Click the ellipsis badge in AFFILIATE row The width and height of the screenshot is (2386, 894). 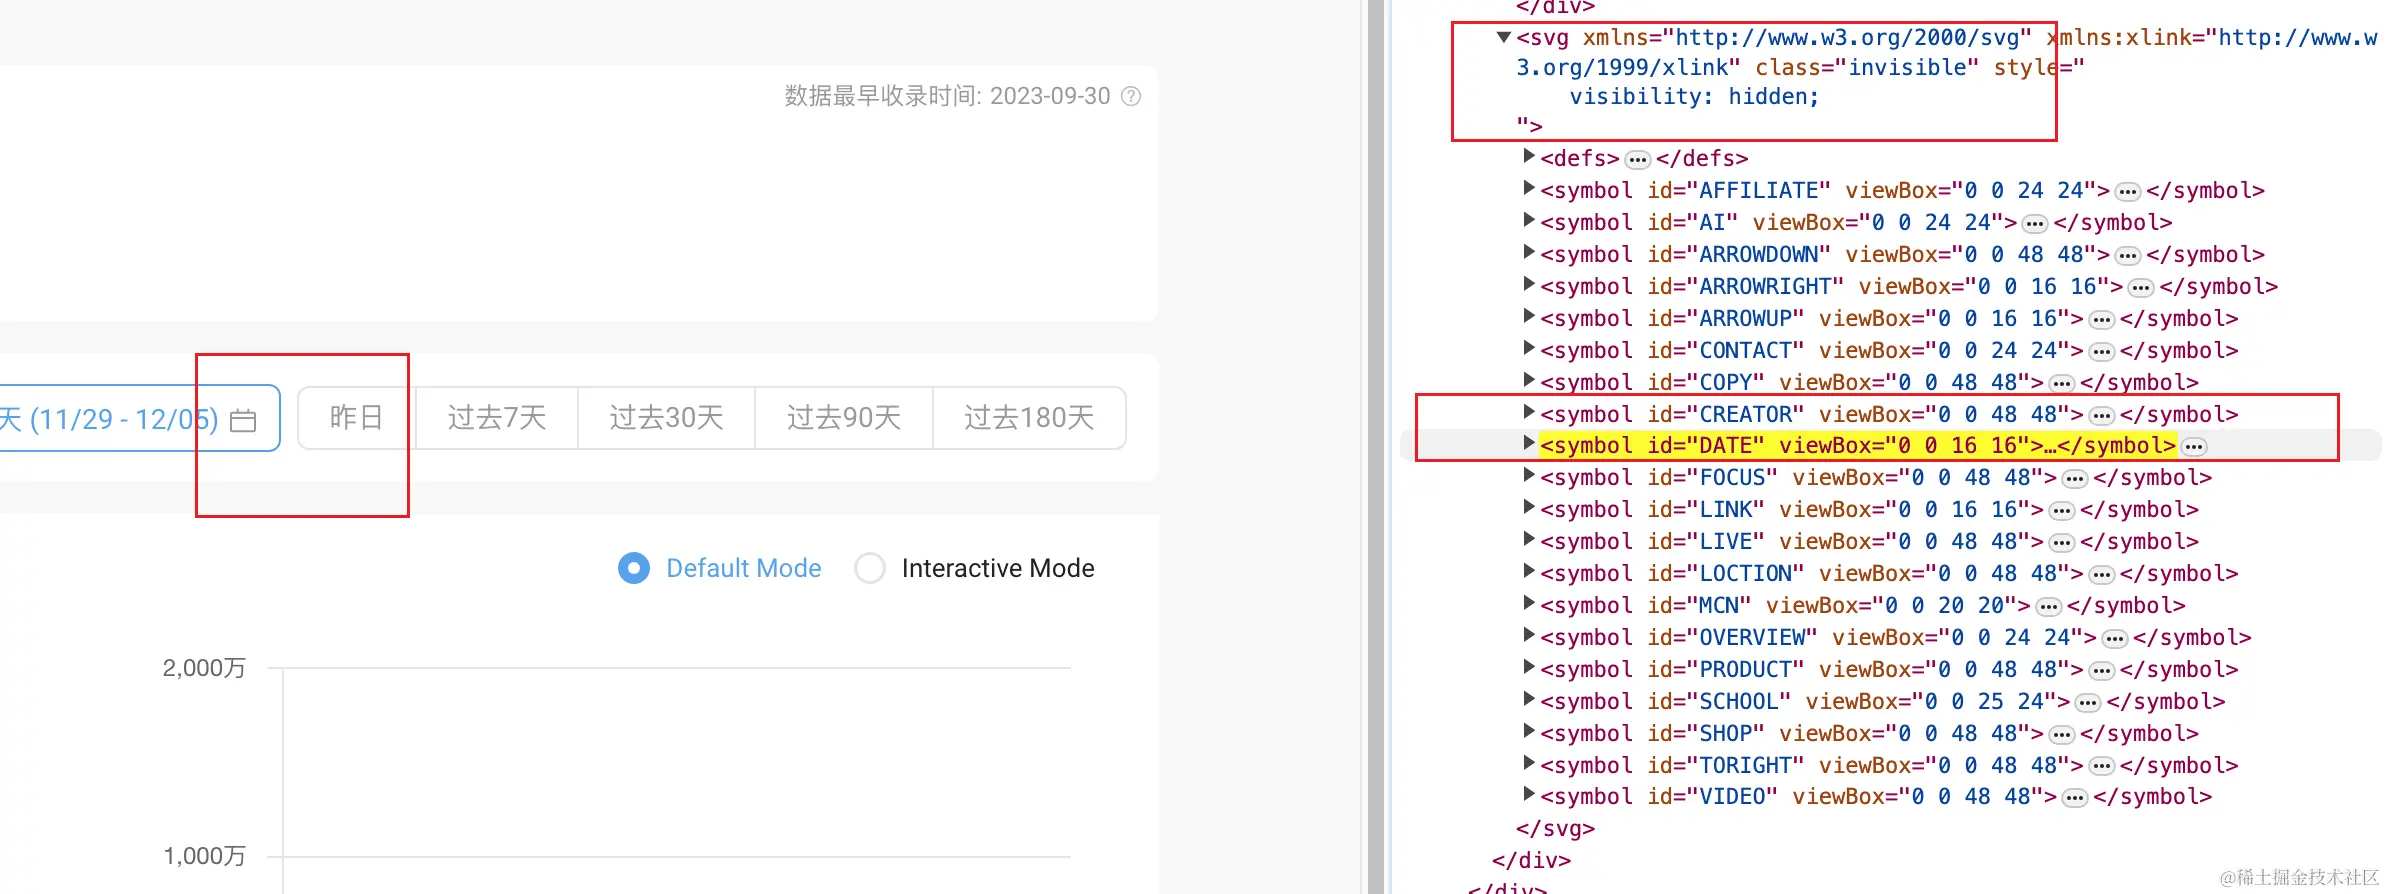[2128, 192]
